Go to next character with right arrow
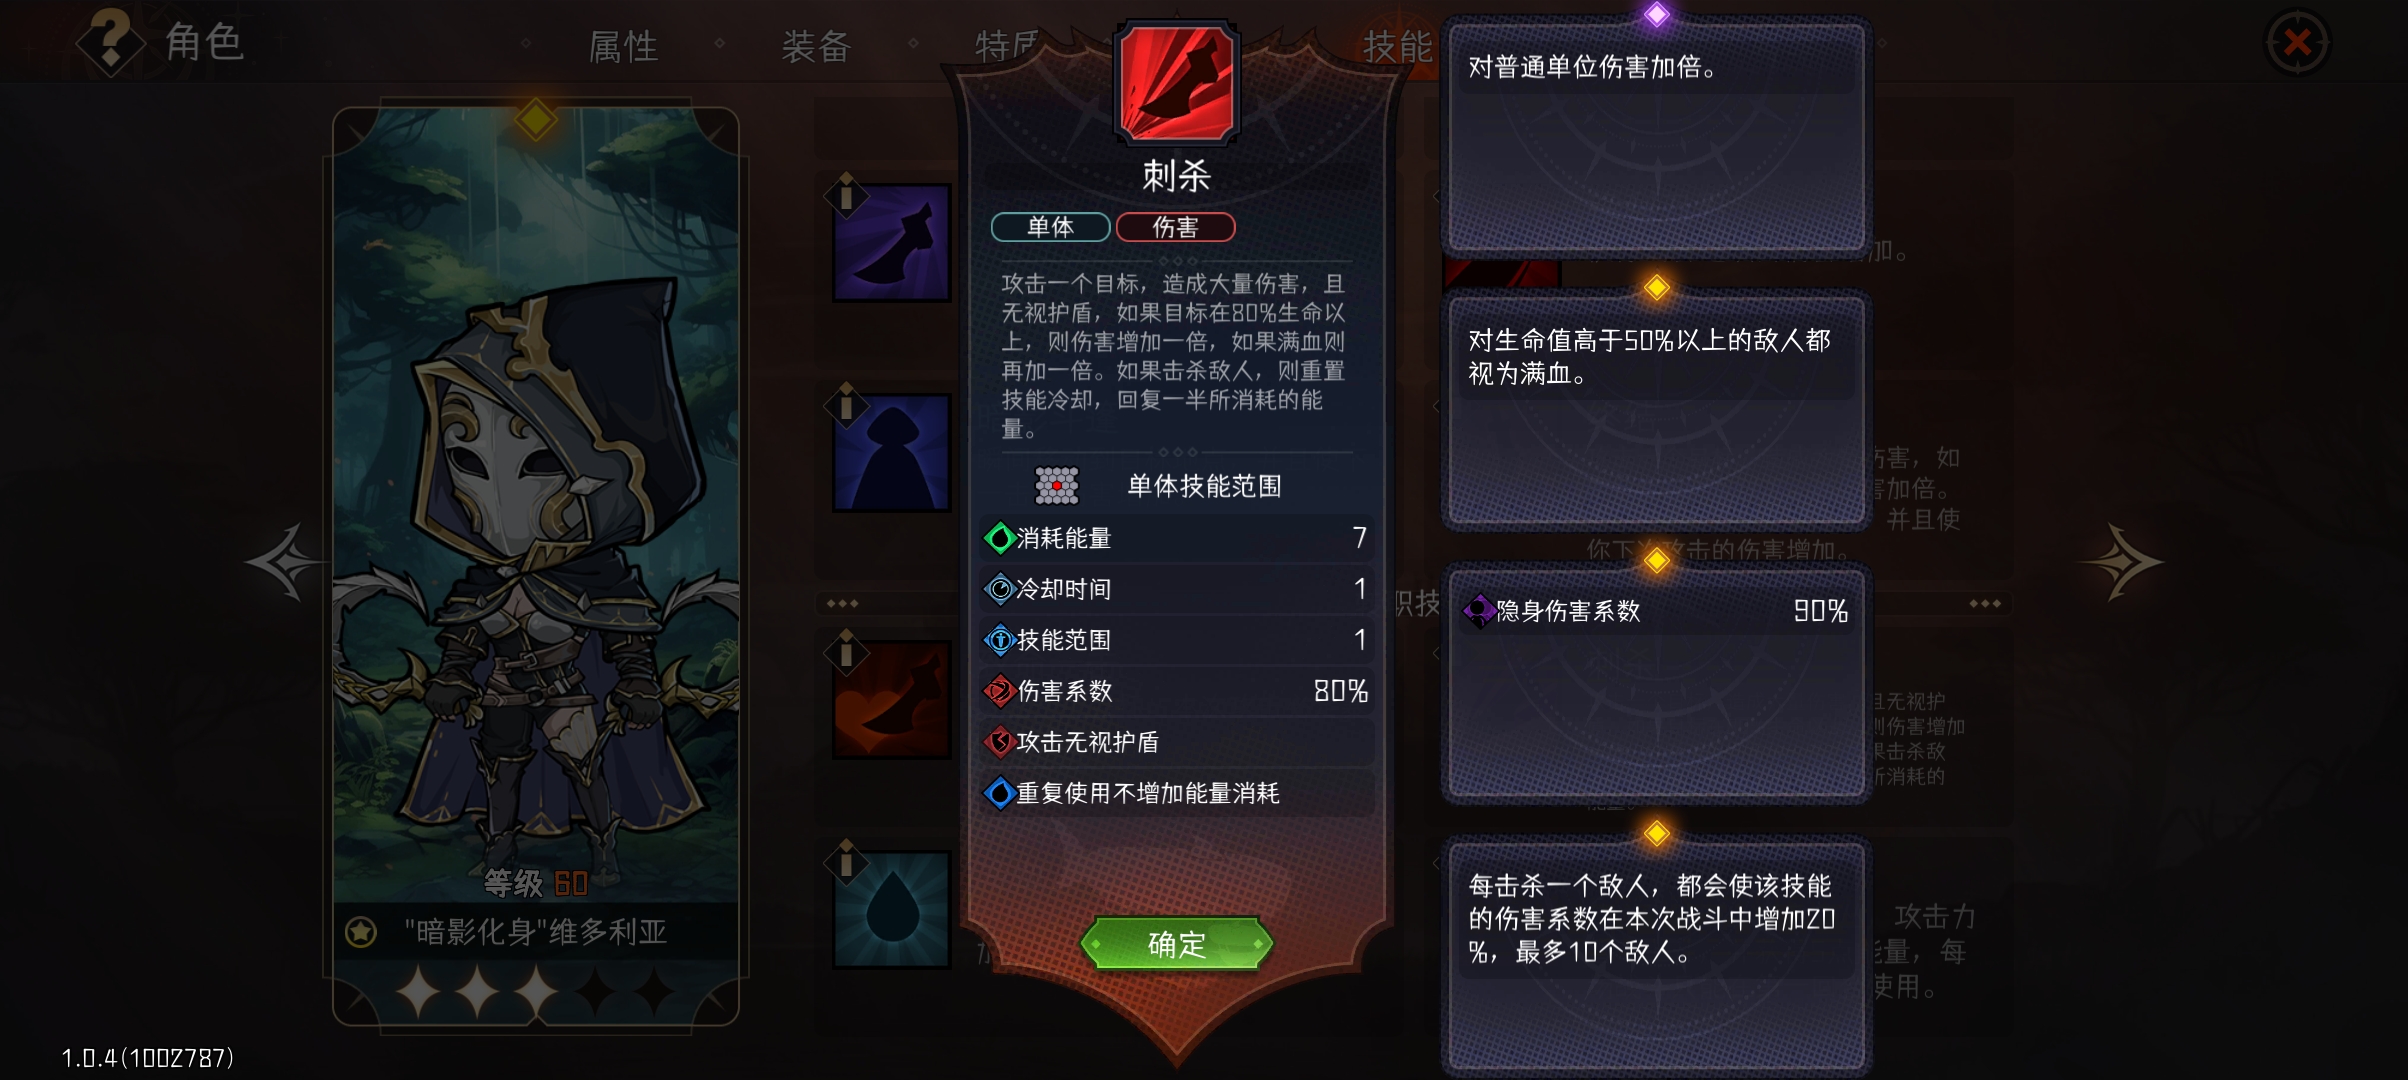 click(x=2121, y=562)
